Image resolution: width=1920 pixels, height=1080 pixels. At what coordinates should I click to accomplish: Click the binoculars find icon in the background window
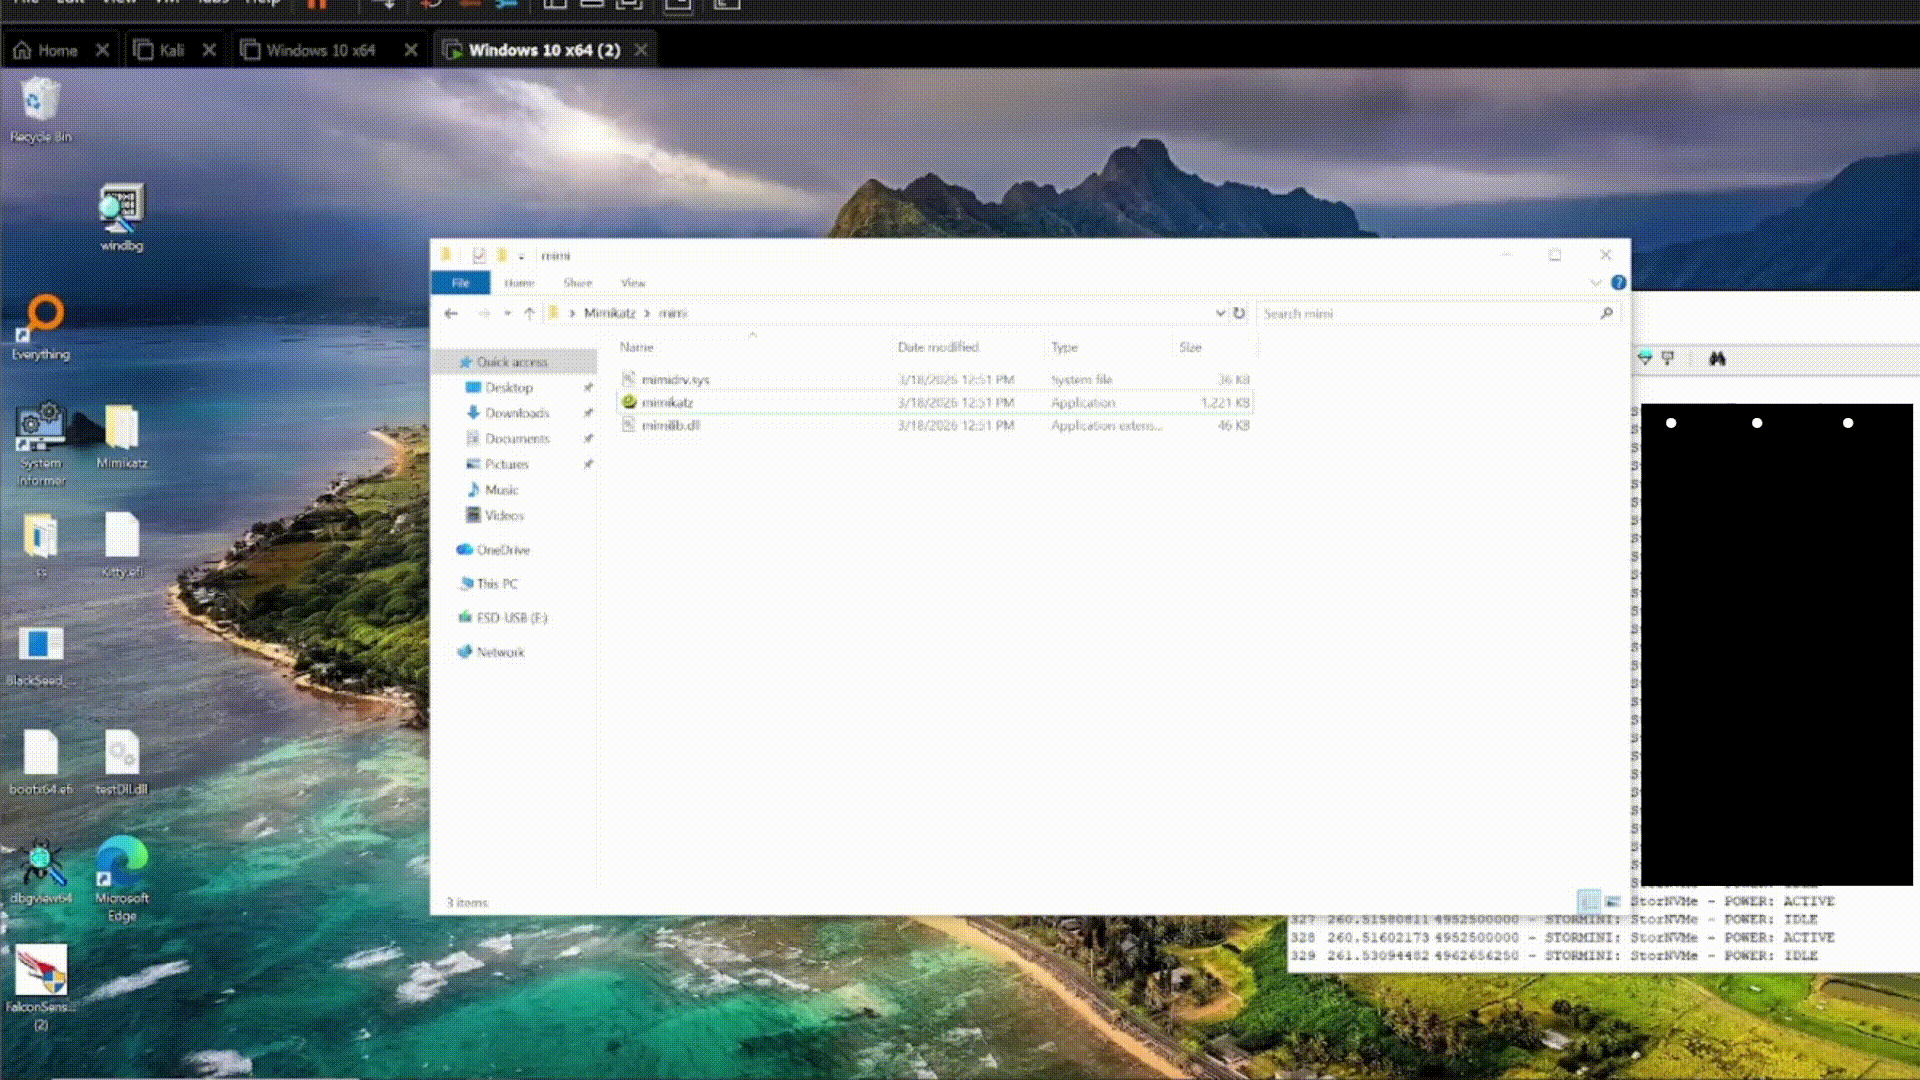(1717, 358)
